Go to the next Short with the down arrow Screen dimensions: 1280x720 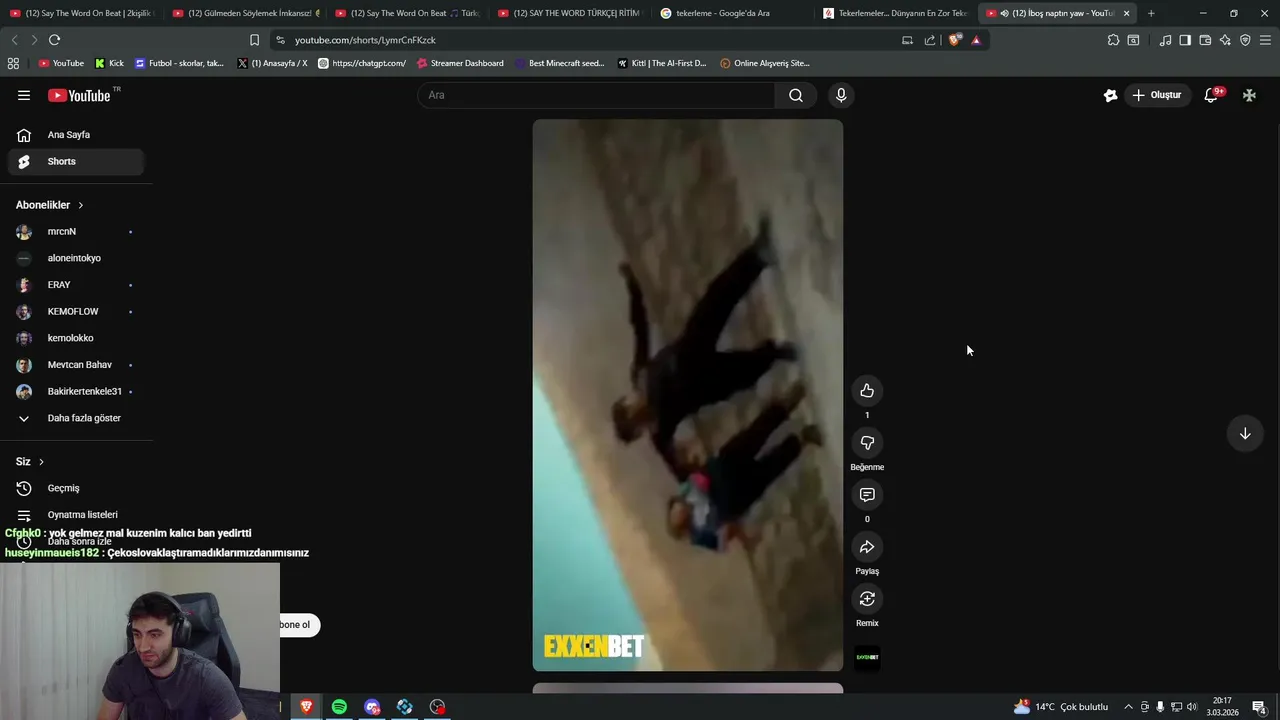(1245, 433)
